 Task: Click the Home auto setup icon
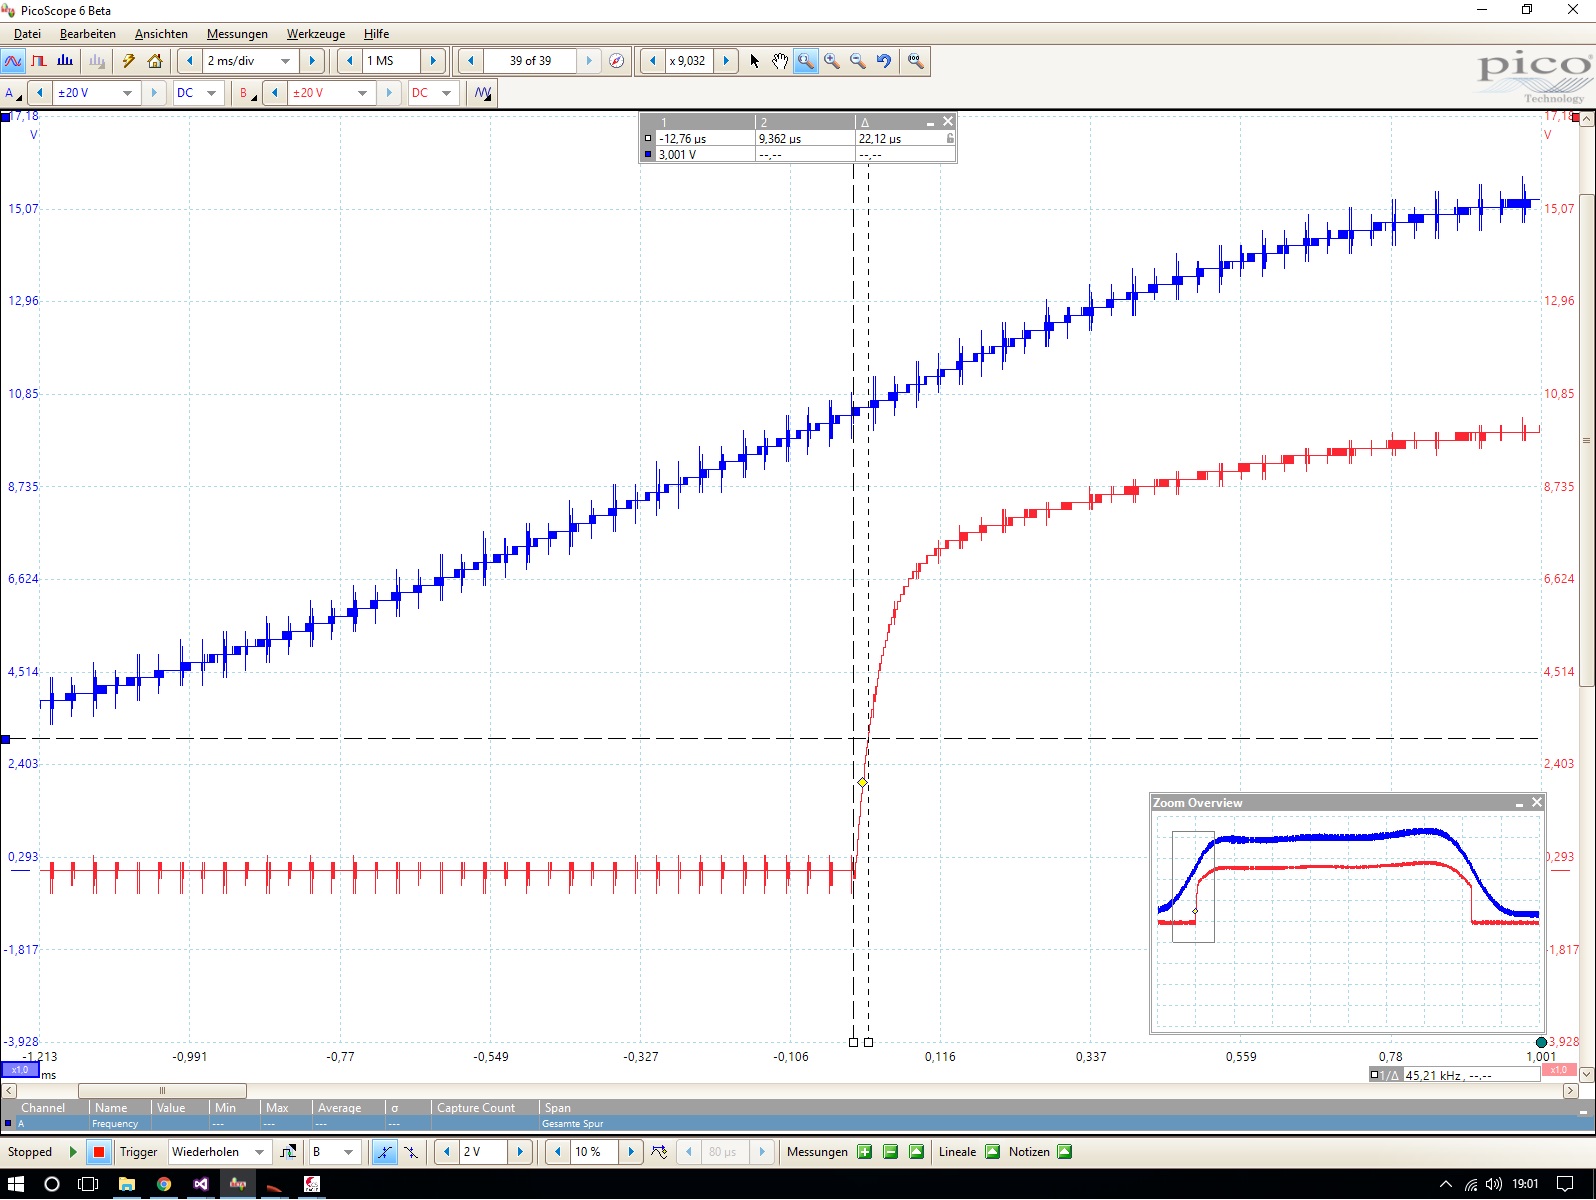coord(155,61)
